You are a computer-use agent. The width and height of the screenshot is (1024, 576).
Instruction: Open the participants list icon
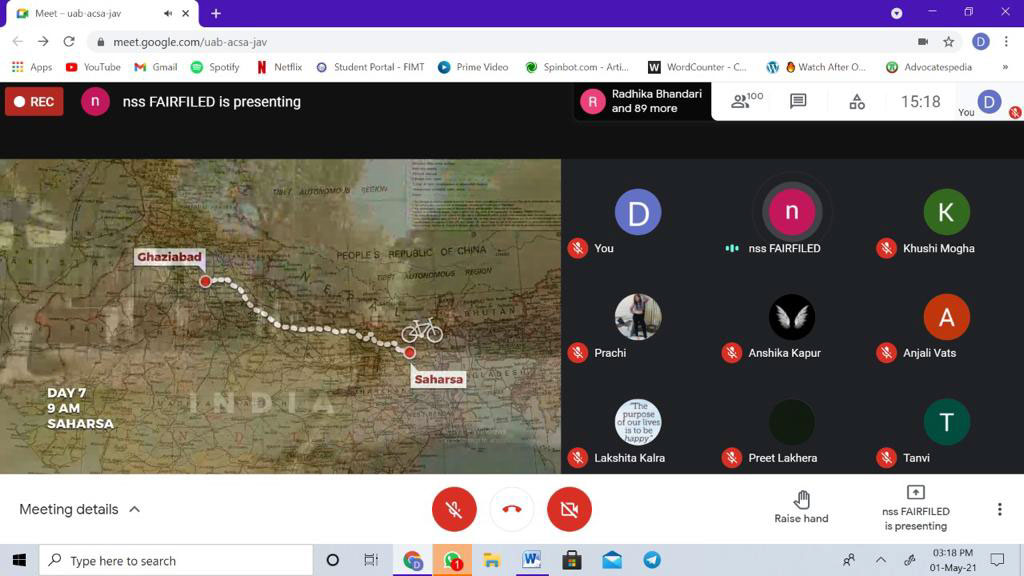tap(745, 101)
